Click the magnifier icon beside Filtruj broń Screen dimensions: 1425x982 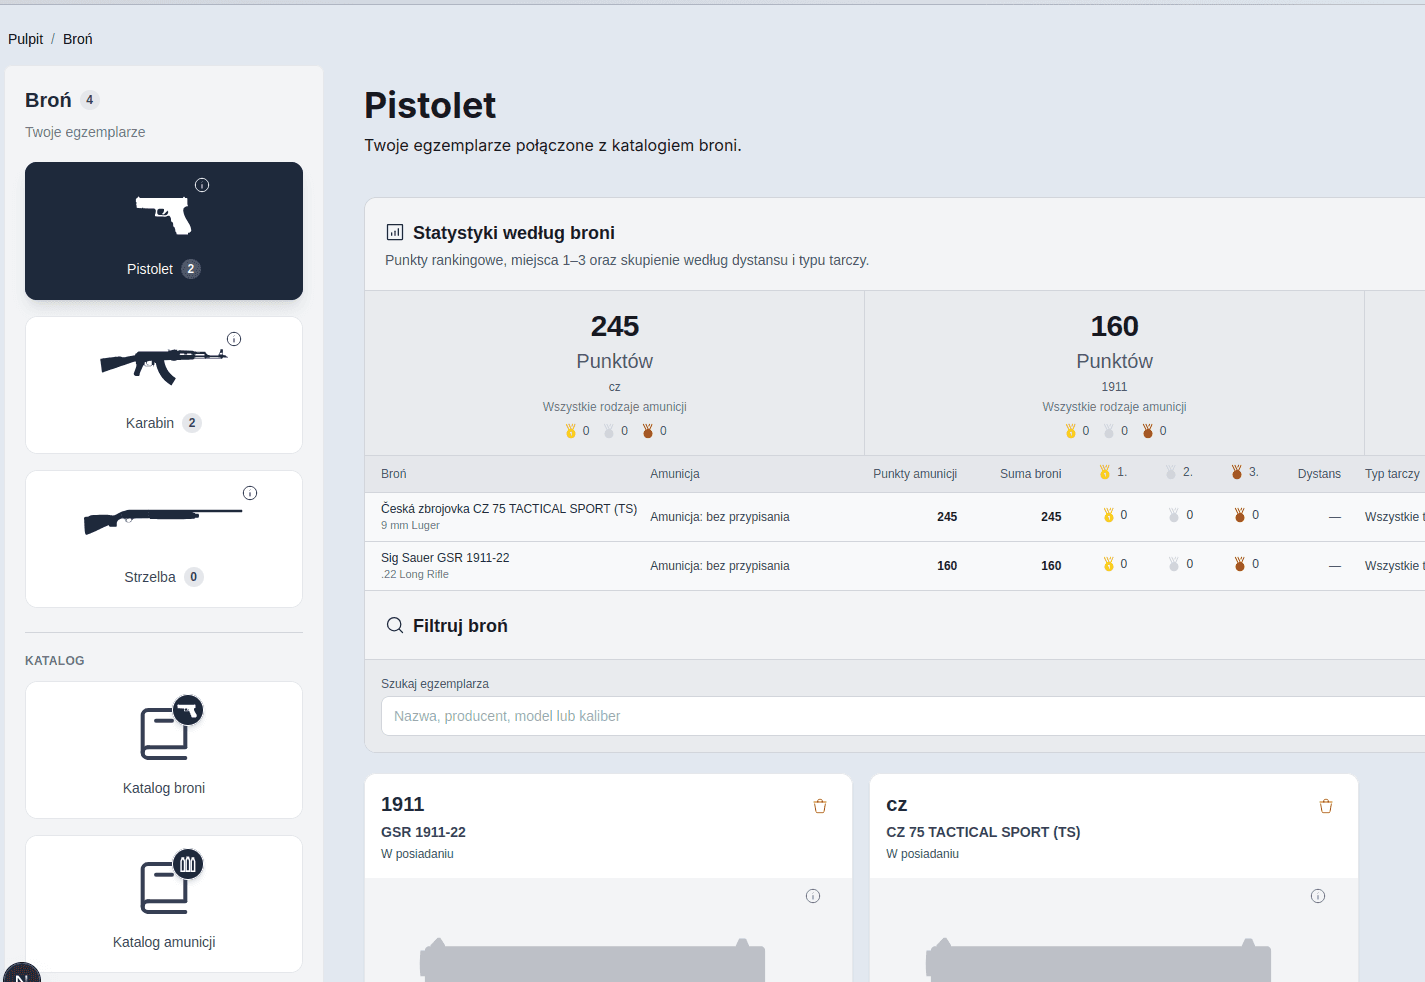point(395,626)
